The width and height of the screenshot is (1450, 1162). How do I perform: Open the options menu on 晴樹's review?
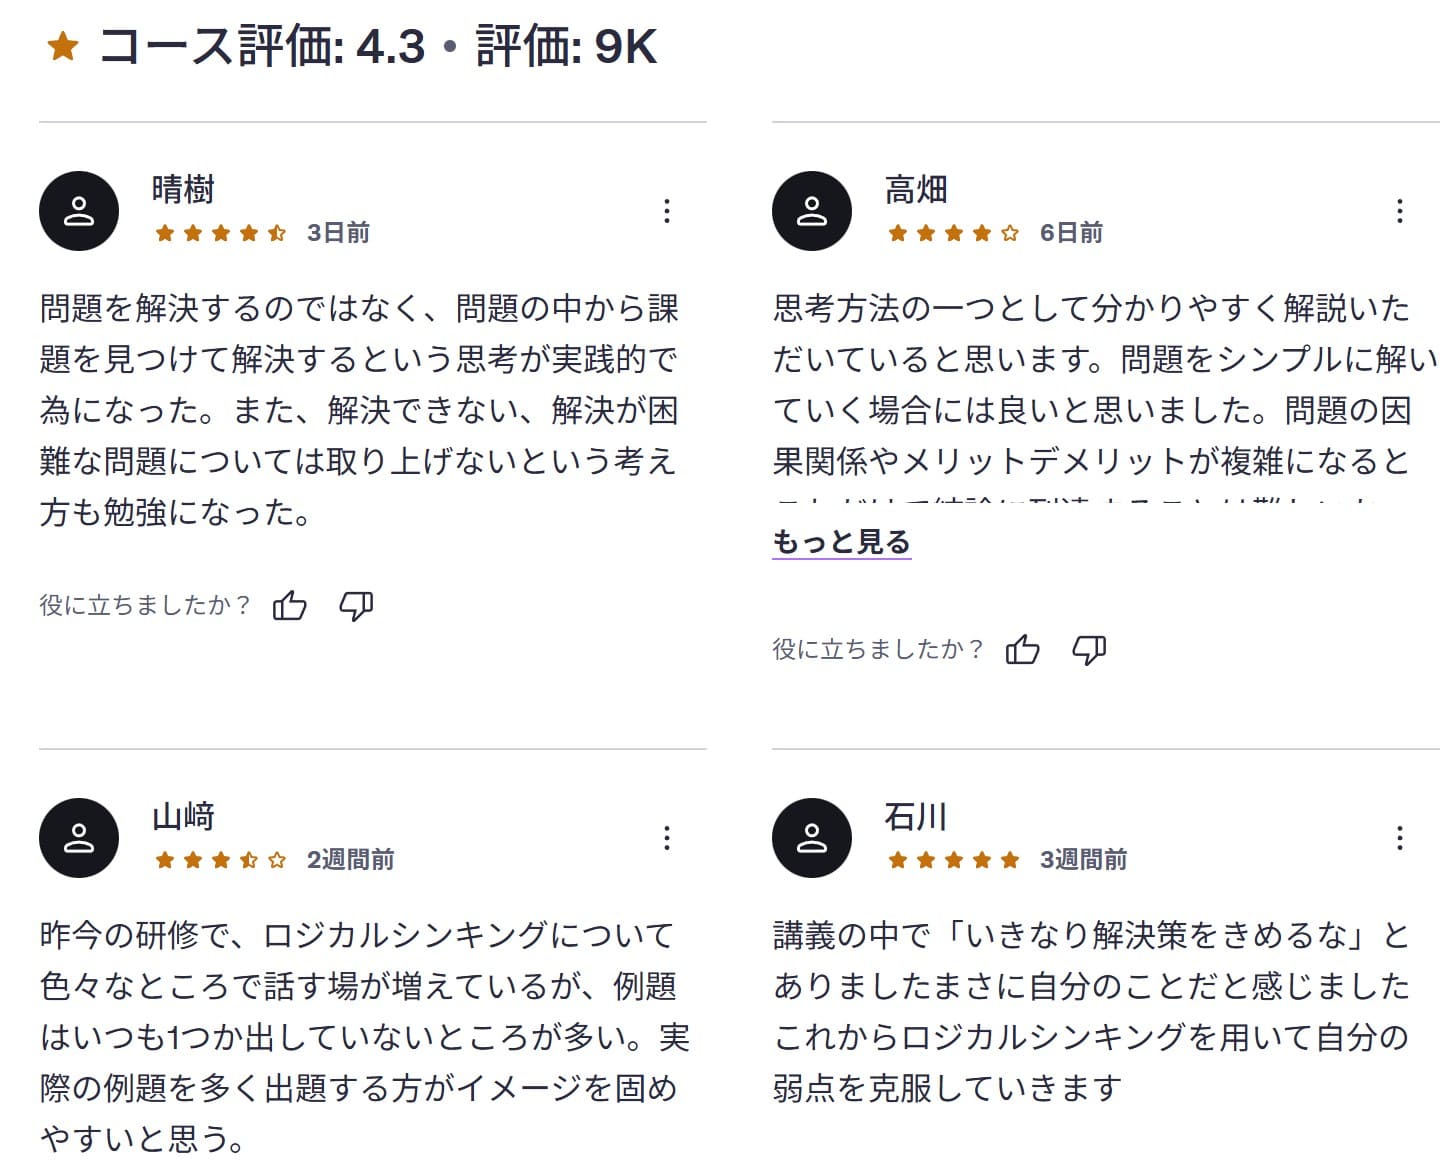(x=667, y=211)
